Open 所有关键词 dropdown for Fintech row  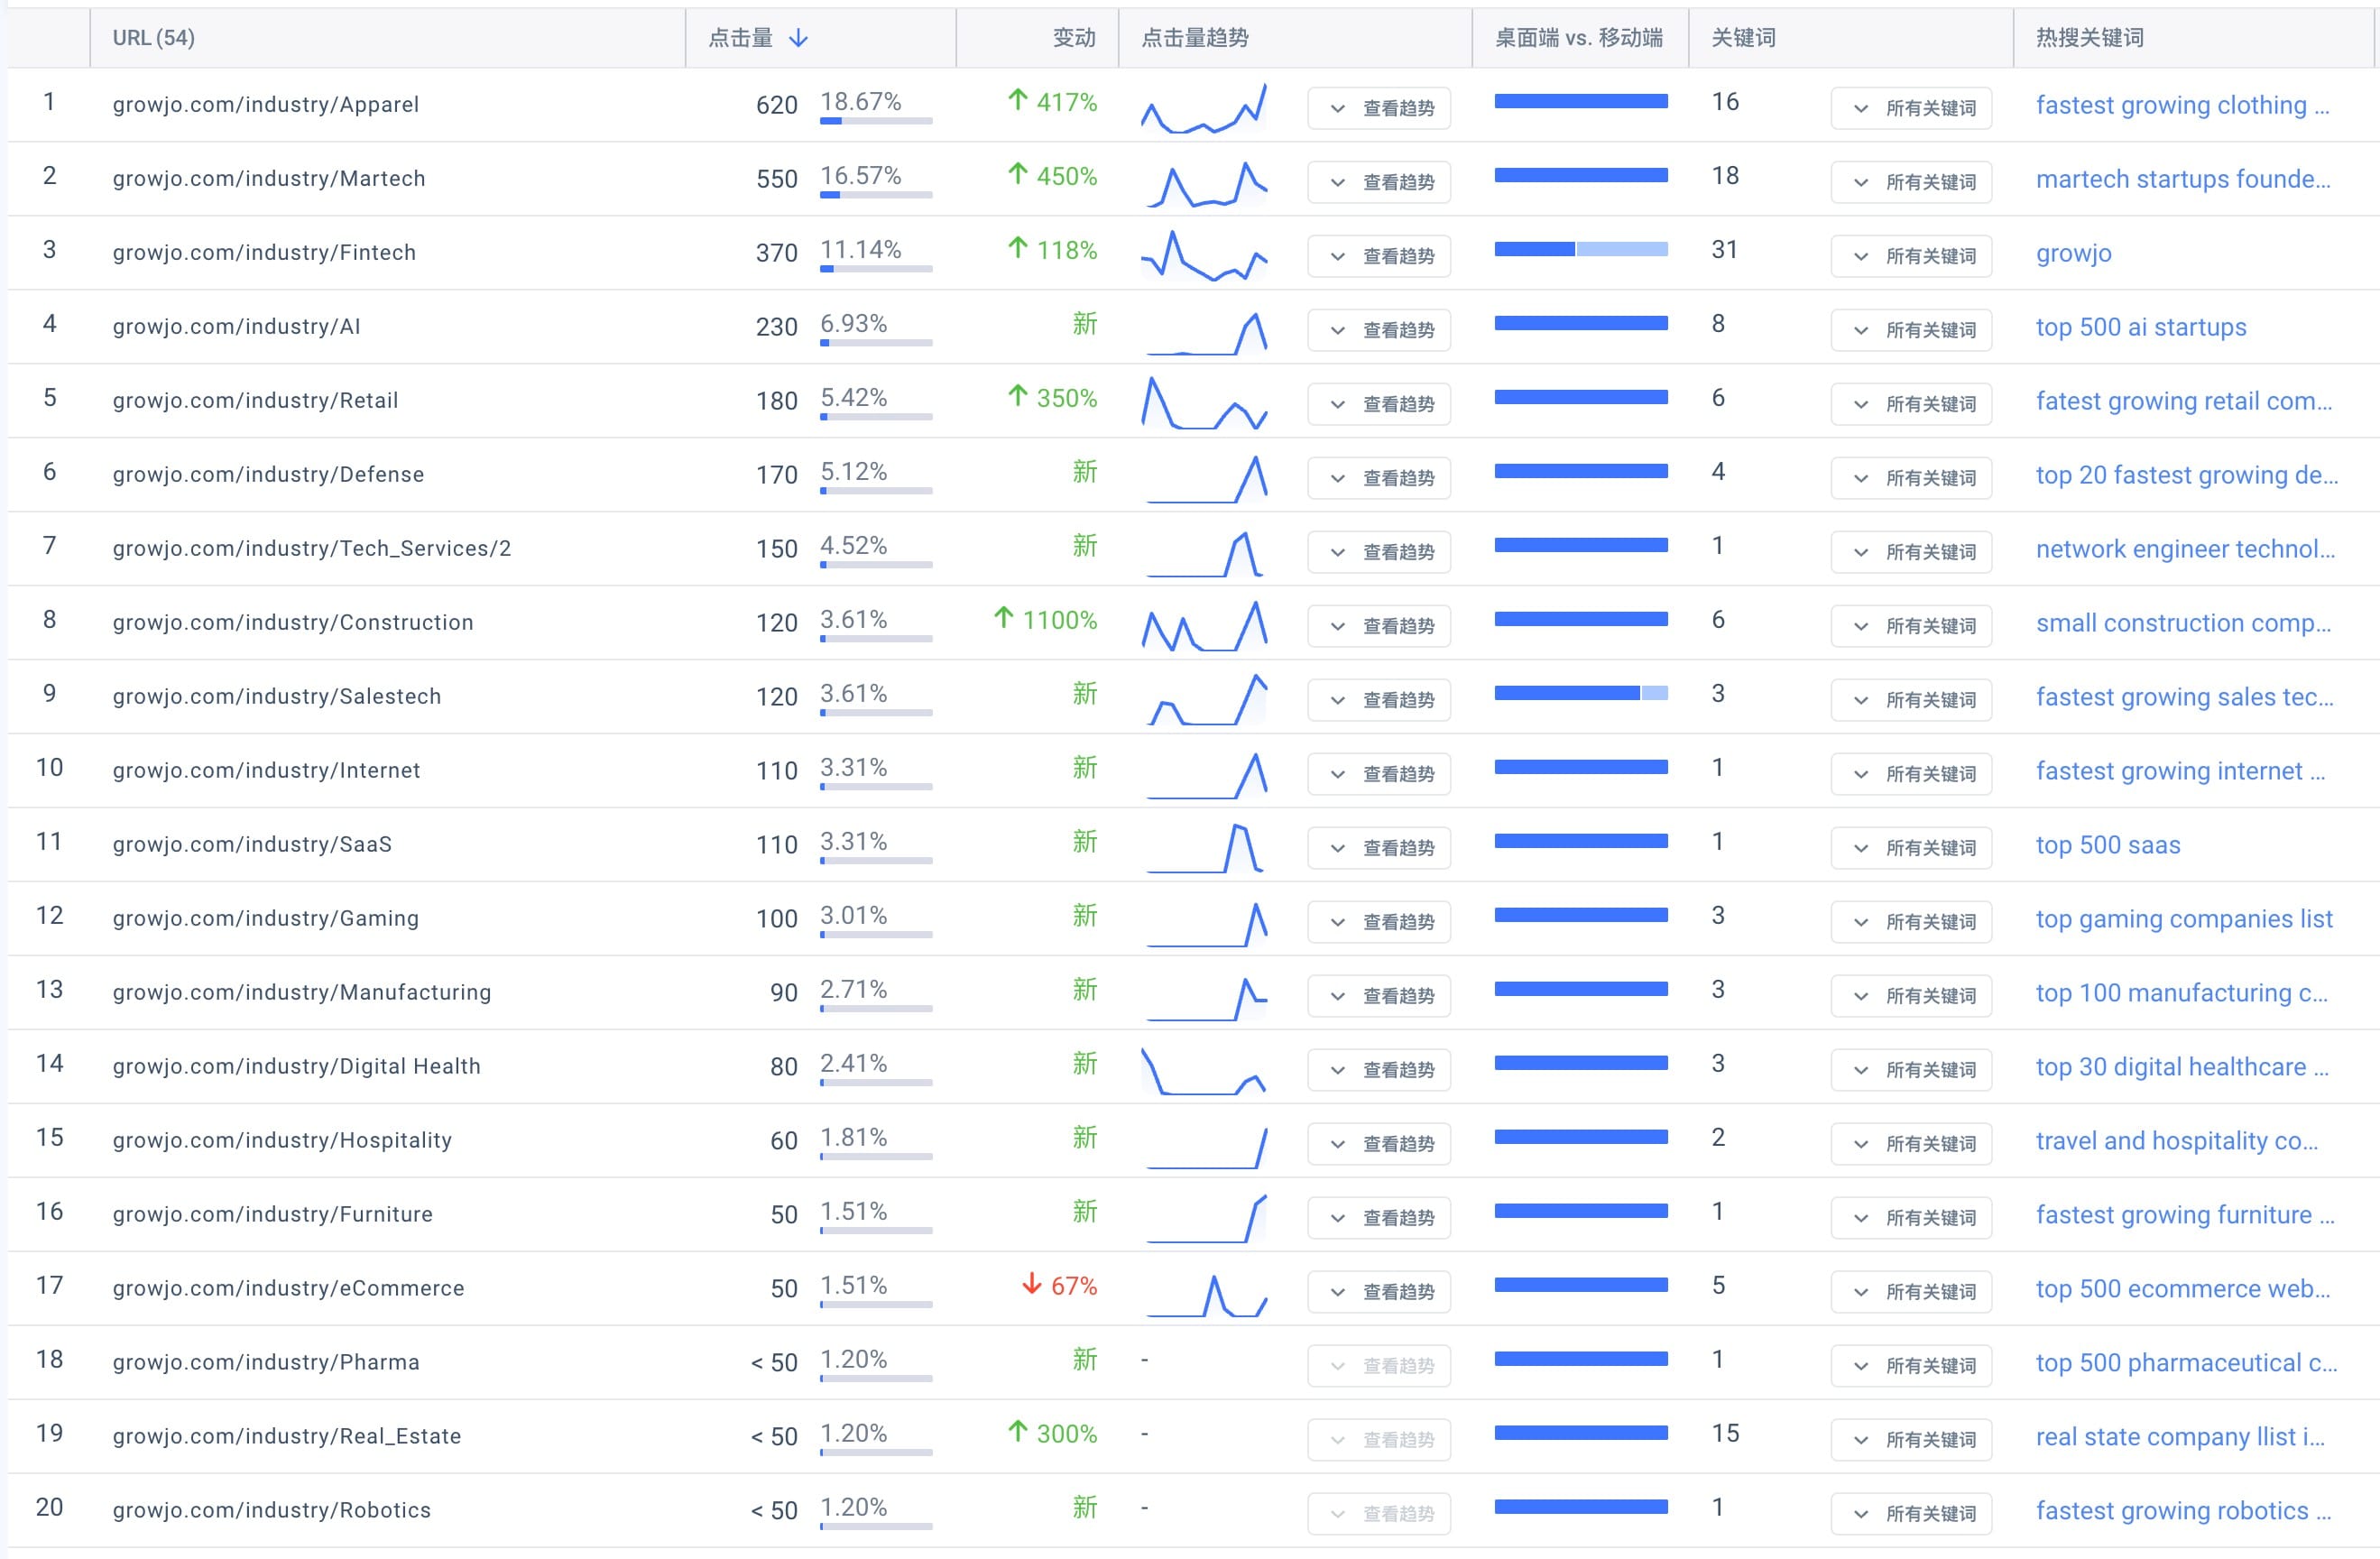click(1911, 256)
